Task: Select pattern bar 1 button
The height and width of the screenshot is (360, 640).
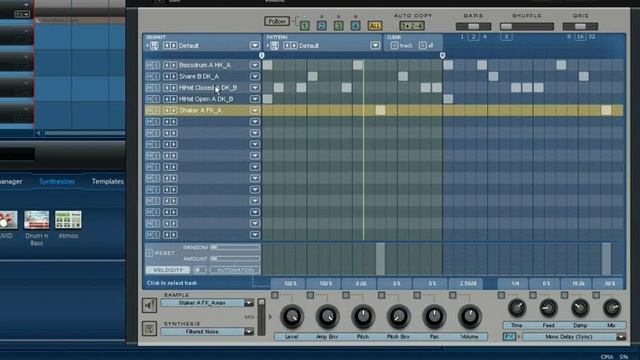Action: 304,26
